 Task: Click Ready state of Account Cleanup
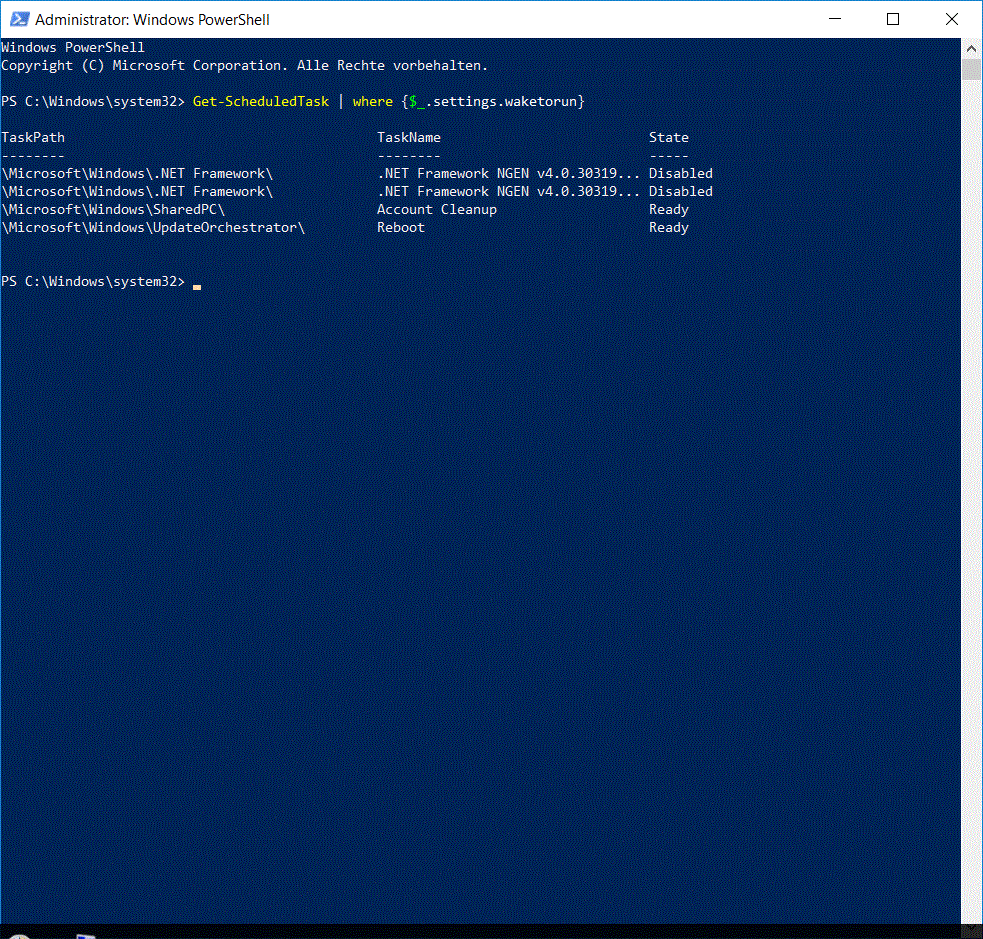pyautogui.click(x=668, y=209)
